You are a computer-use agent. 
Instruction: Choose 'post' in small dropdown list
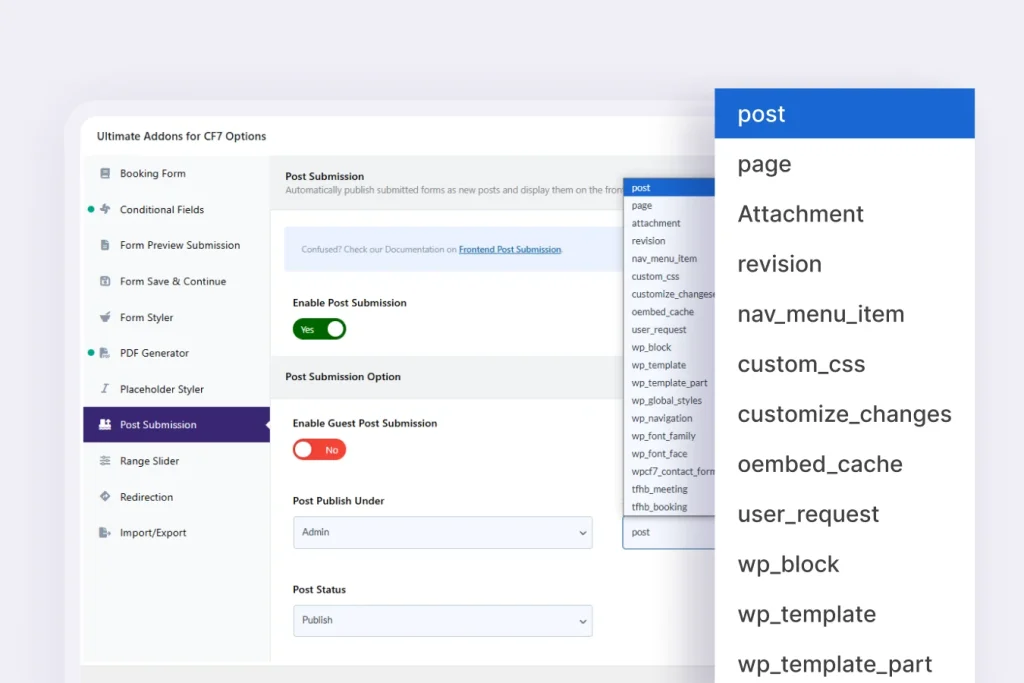tap(669, 187)
